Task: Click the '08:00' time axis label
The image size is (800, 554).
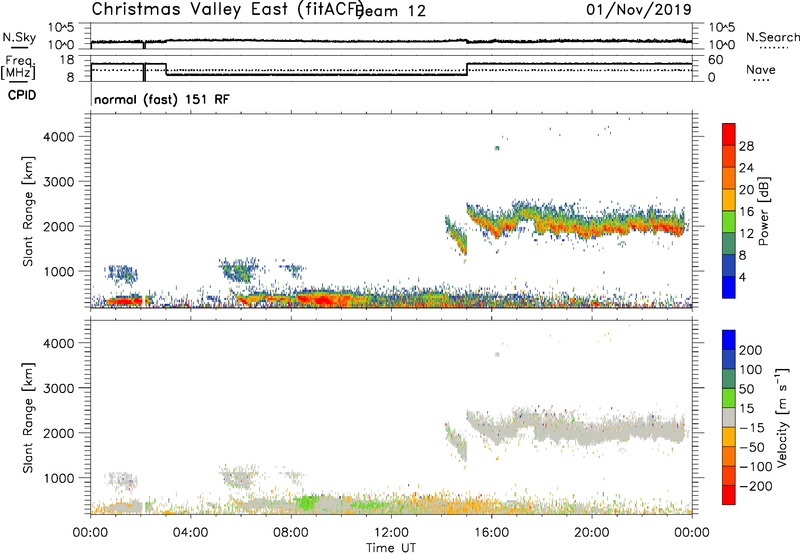Action: pos(291,533)
